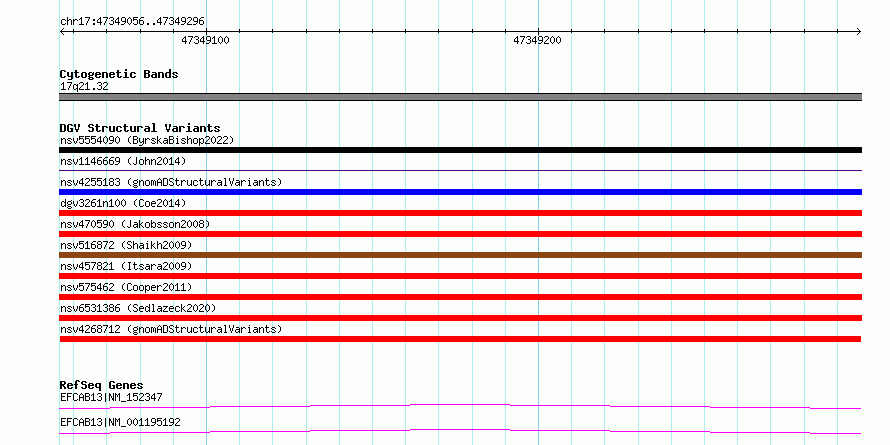Click the nsv516872 (Shaikh2009) label

[x=125, y=245]
